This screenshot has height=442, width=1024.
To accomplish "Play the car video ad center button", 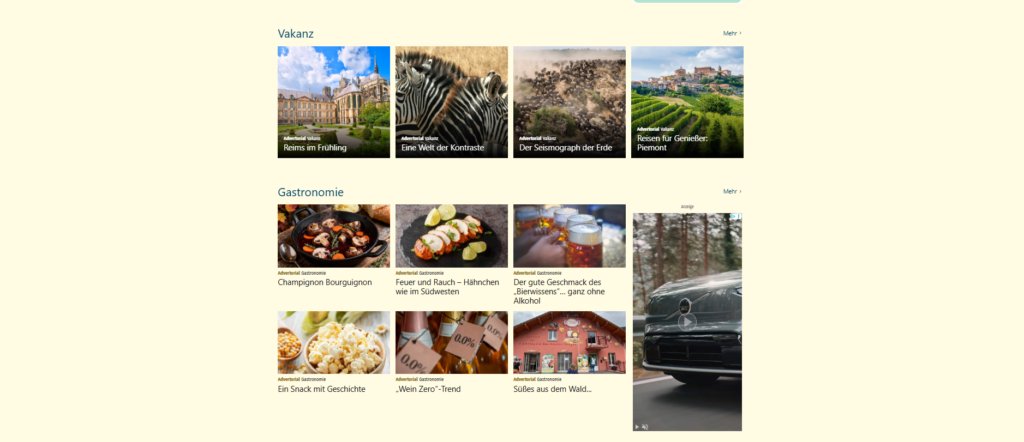I will [x=686, y=322].
